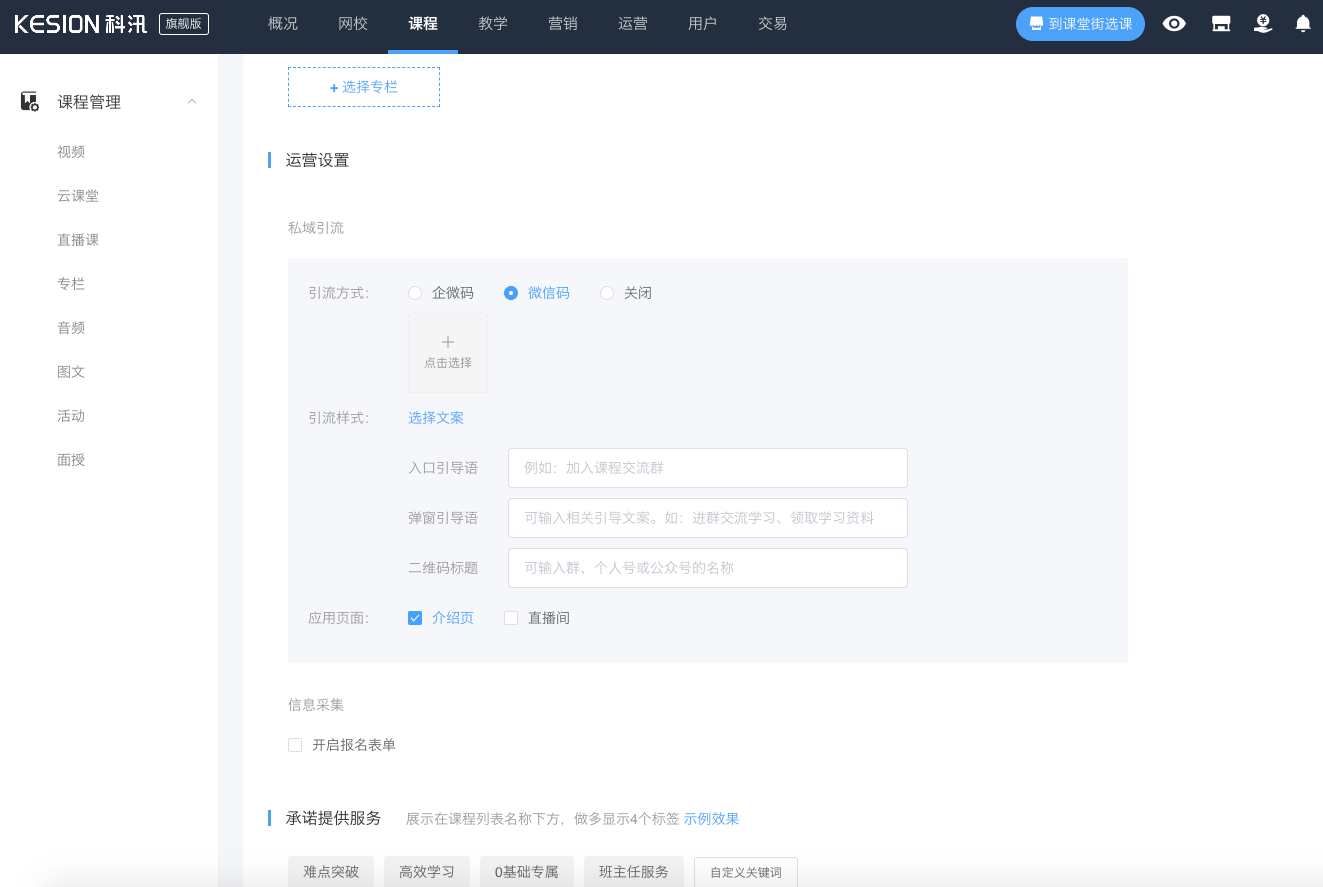Open the storefront icon in the top bar
The height and width of the screenshot is (887, 1323).
tap(1220, 23)
